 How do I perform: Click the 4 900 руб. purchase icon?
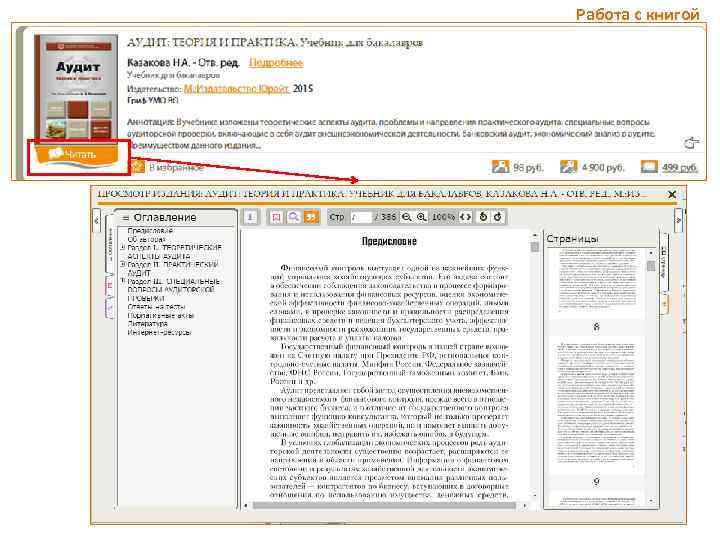[x=568, y=167]
